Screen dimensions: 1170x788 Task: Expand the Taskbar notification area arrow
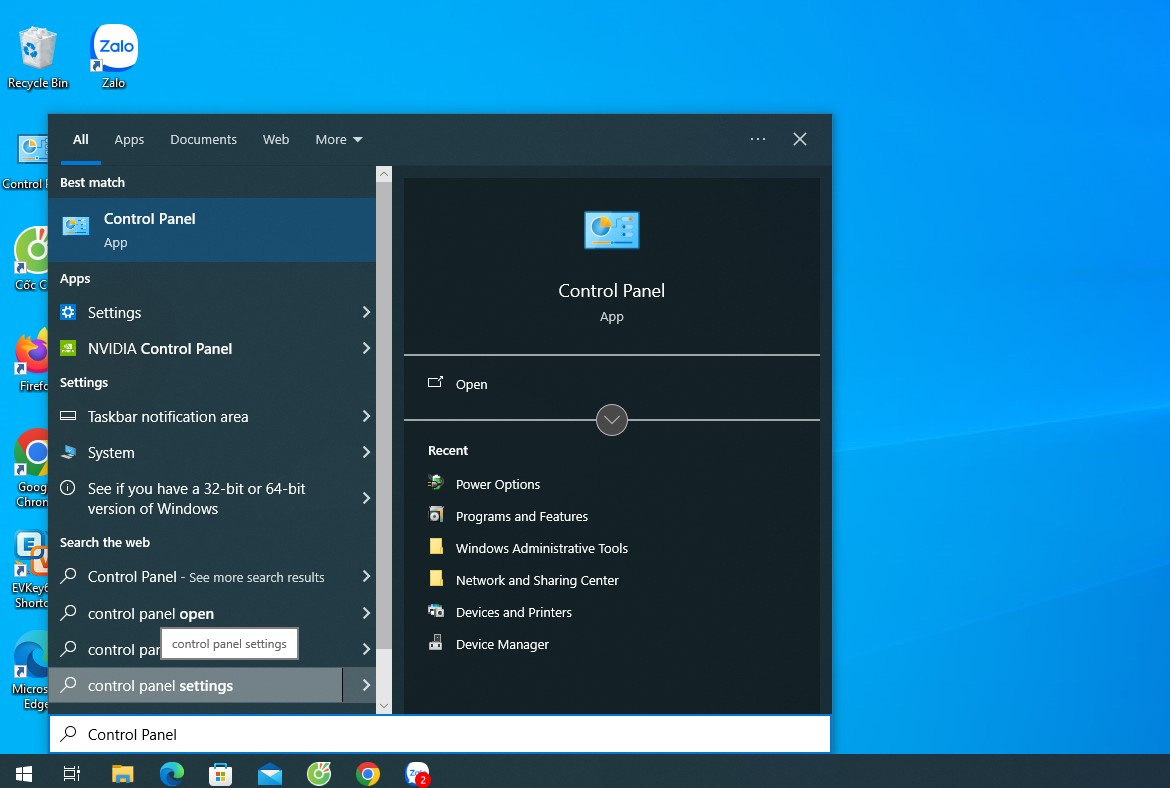[x=366, y=416]
